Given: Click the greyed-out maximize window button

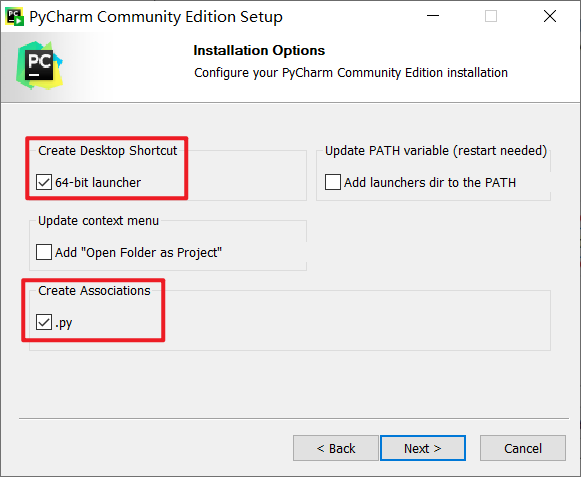Looking at the screenshot, I should pos(491,16).
